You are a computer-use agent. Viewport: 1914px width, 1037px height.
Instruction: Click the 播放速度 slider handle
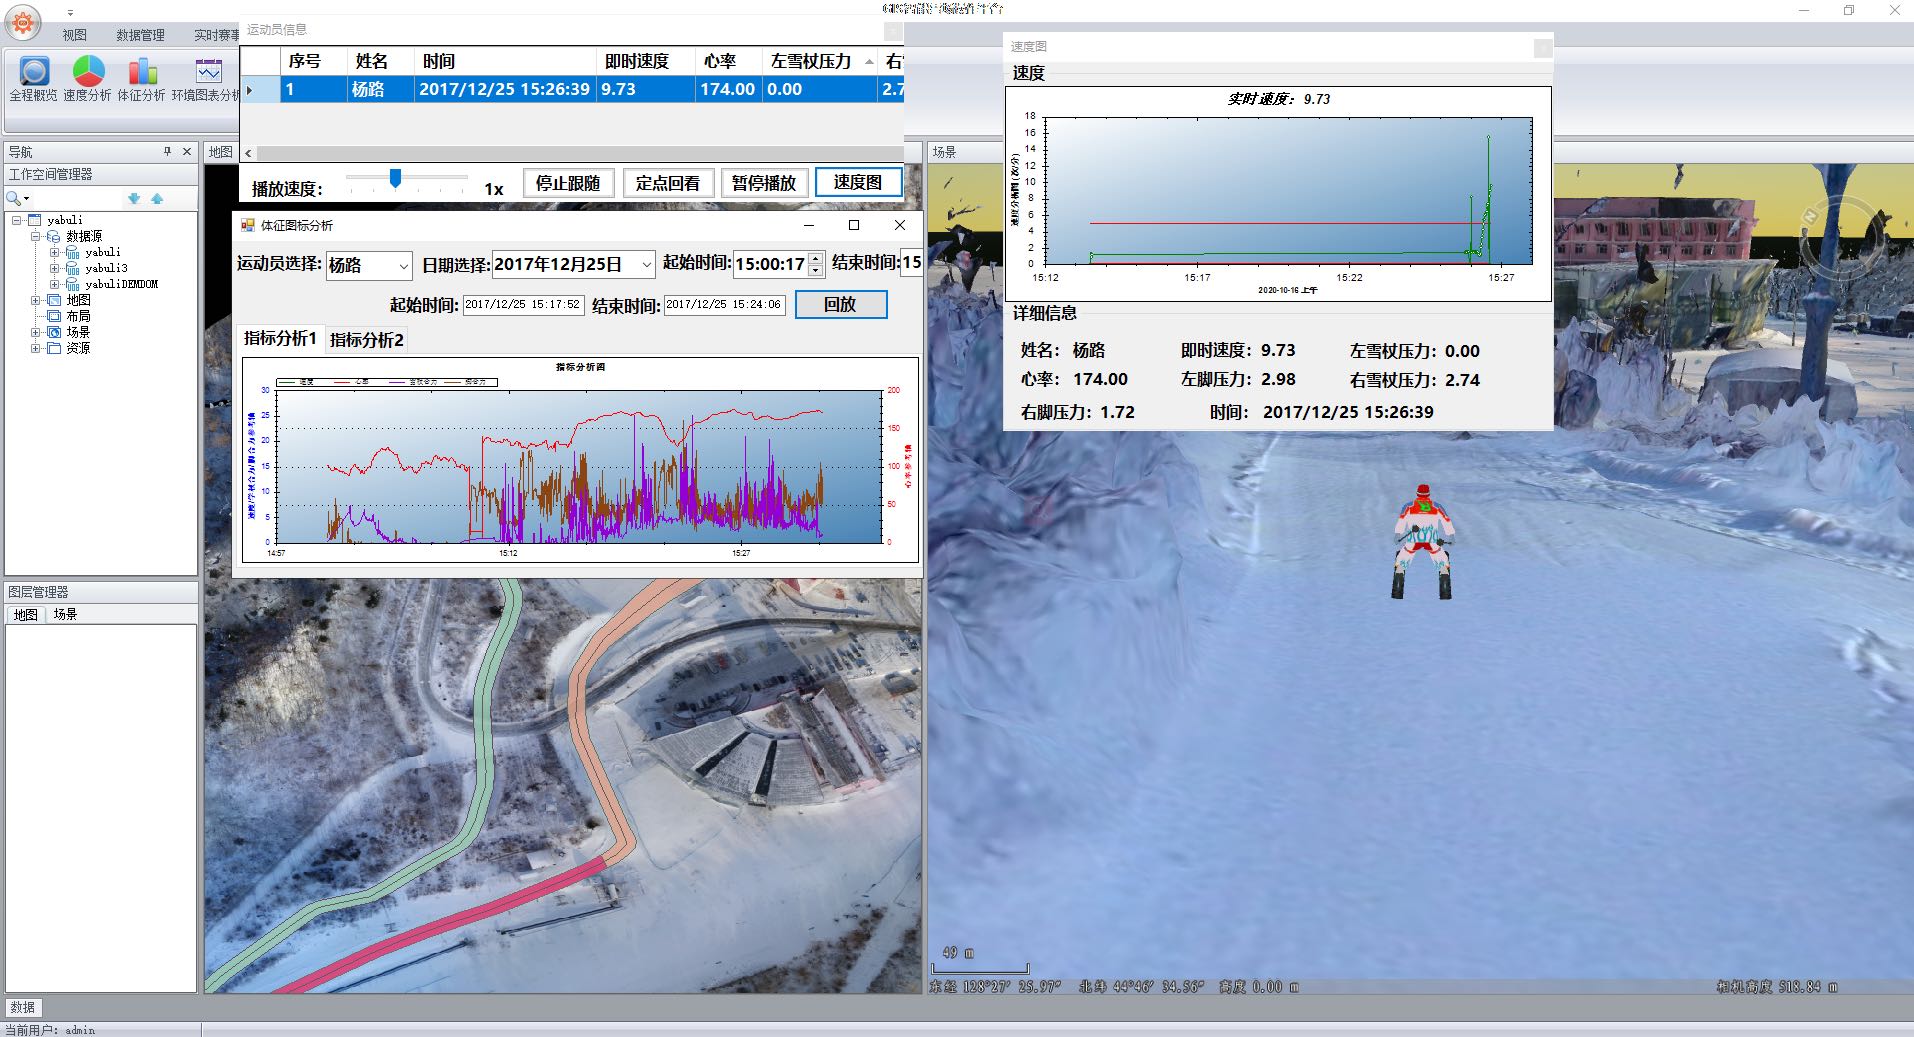[x=396, y=178]
